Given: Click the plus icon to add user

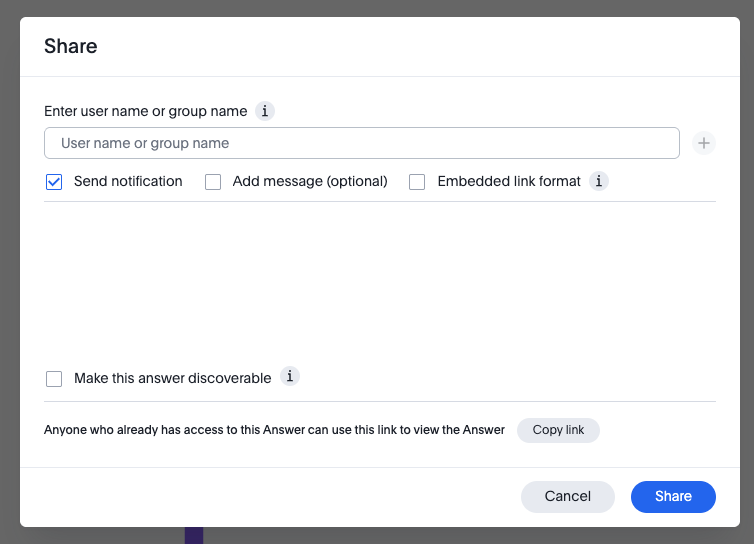Looking at the screenshot, I should click(x=704, y=143).
